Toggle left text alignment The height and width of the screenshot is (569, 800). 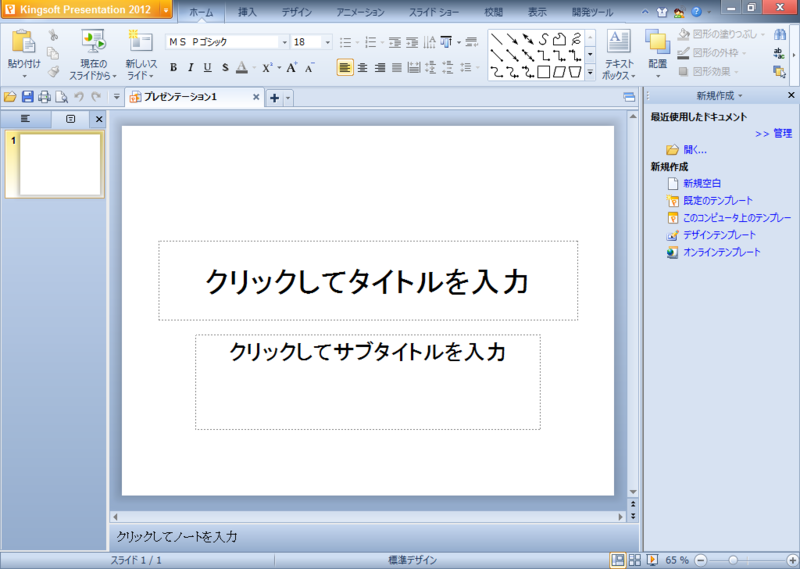[345, 67]
